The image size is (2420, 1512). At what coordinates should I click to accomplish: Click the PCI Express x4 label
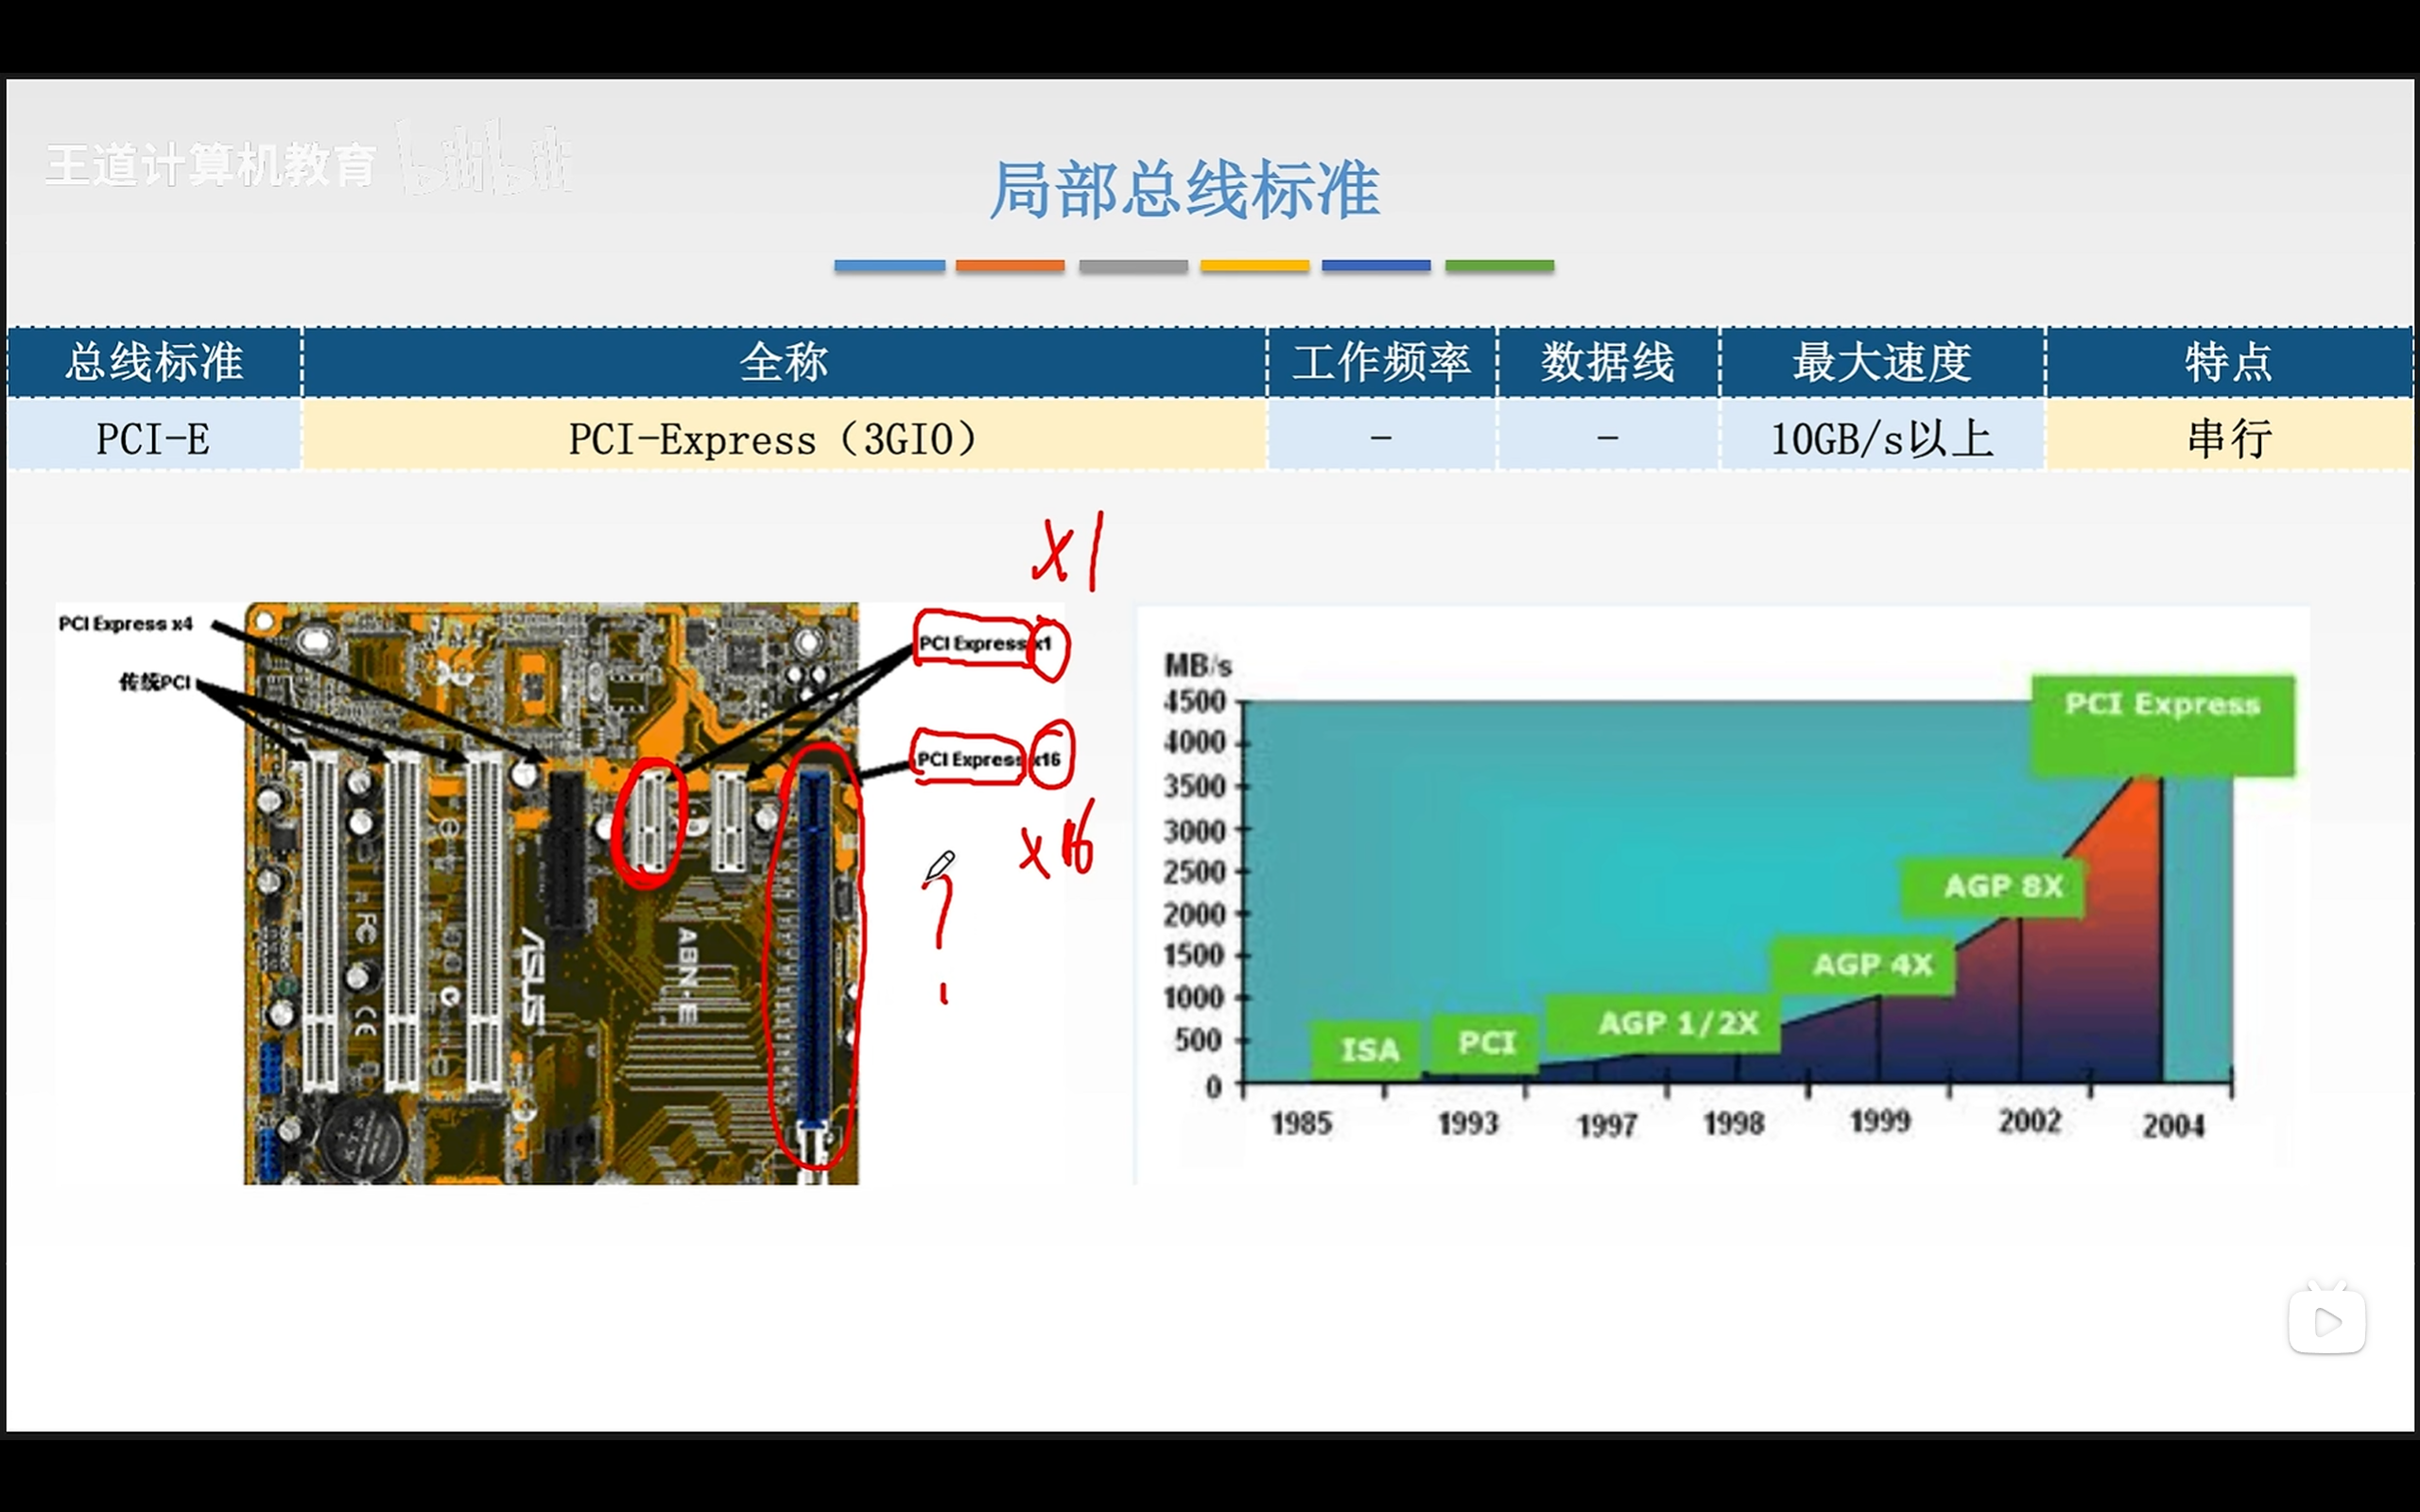(x=125, y=624)
